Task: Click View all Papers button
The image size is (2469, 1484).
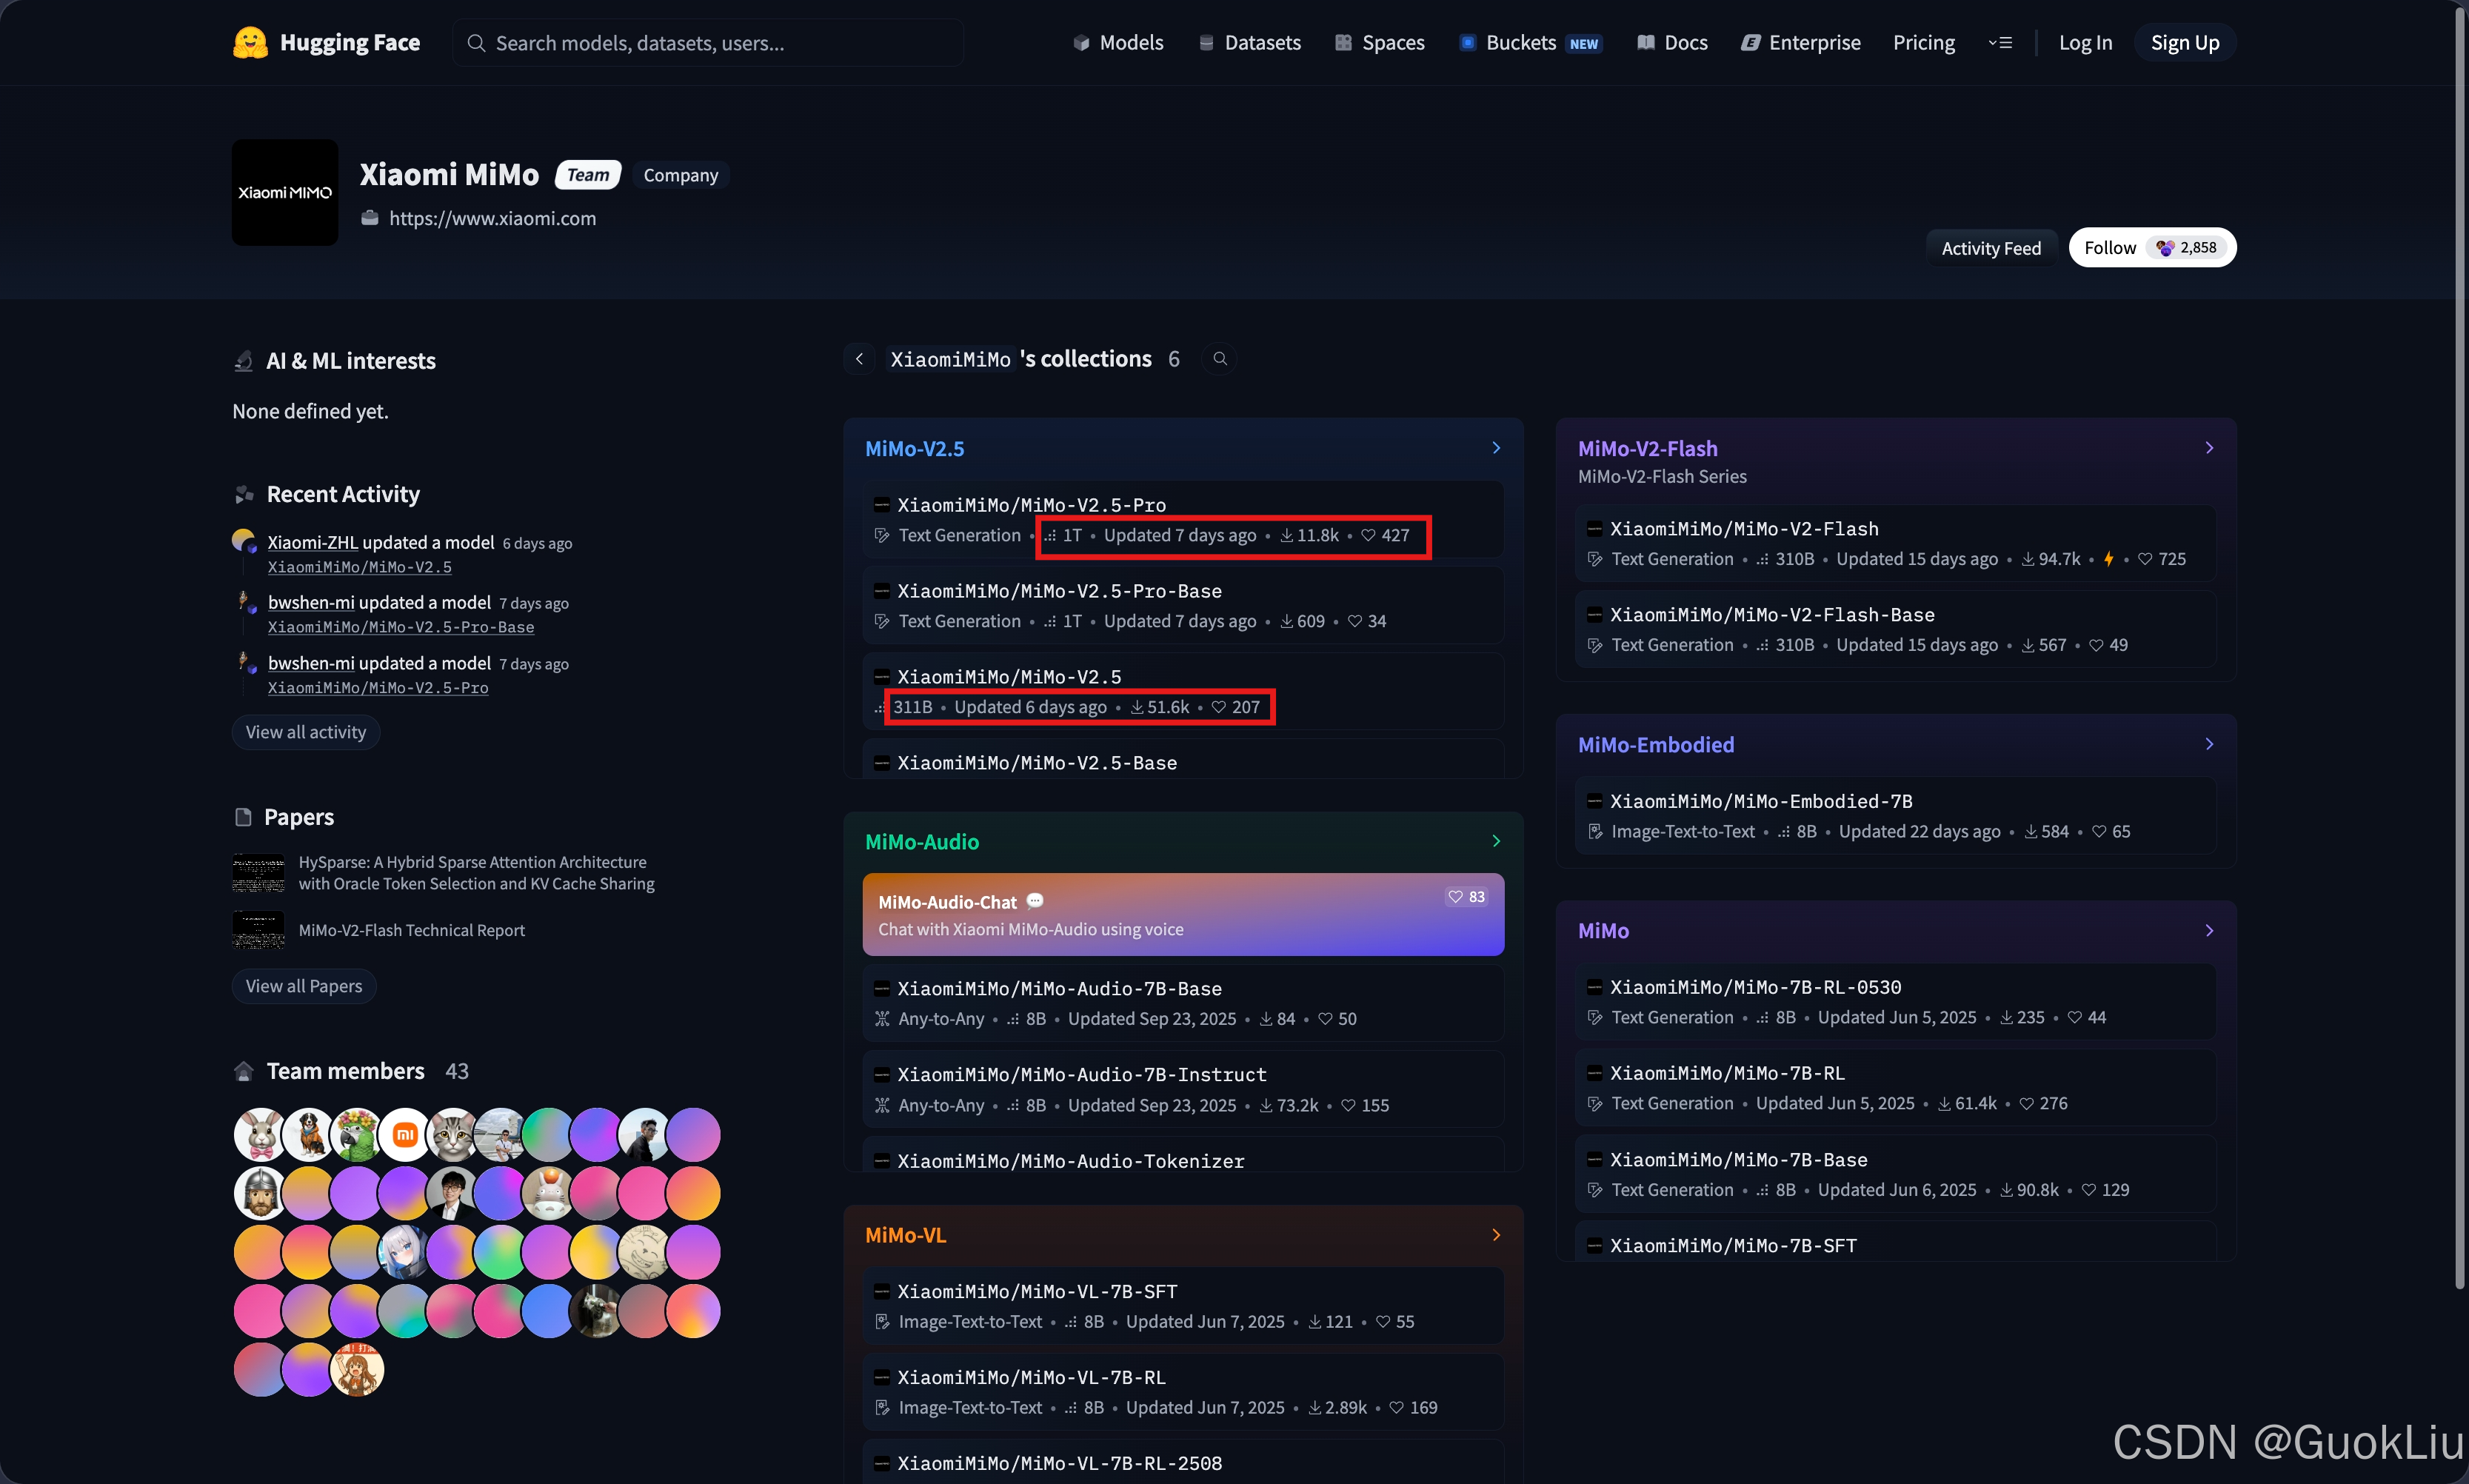Action: tap(304, 986)
